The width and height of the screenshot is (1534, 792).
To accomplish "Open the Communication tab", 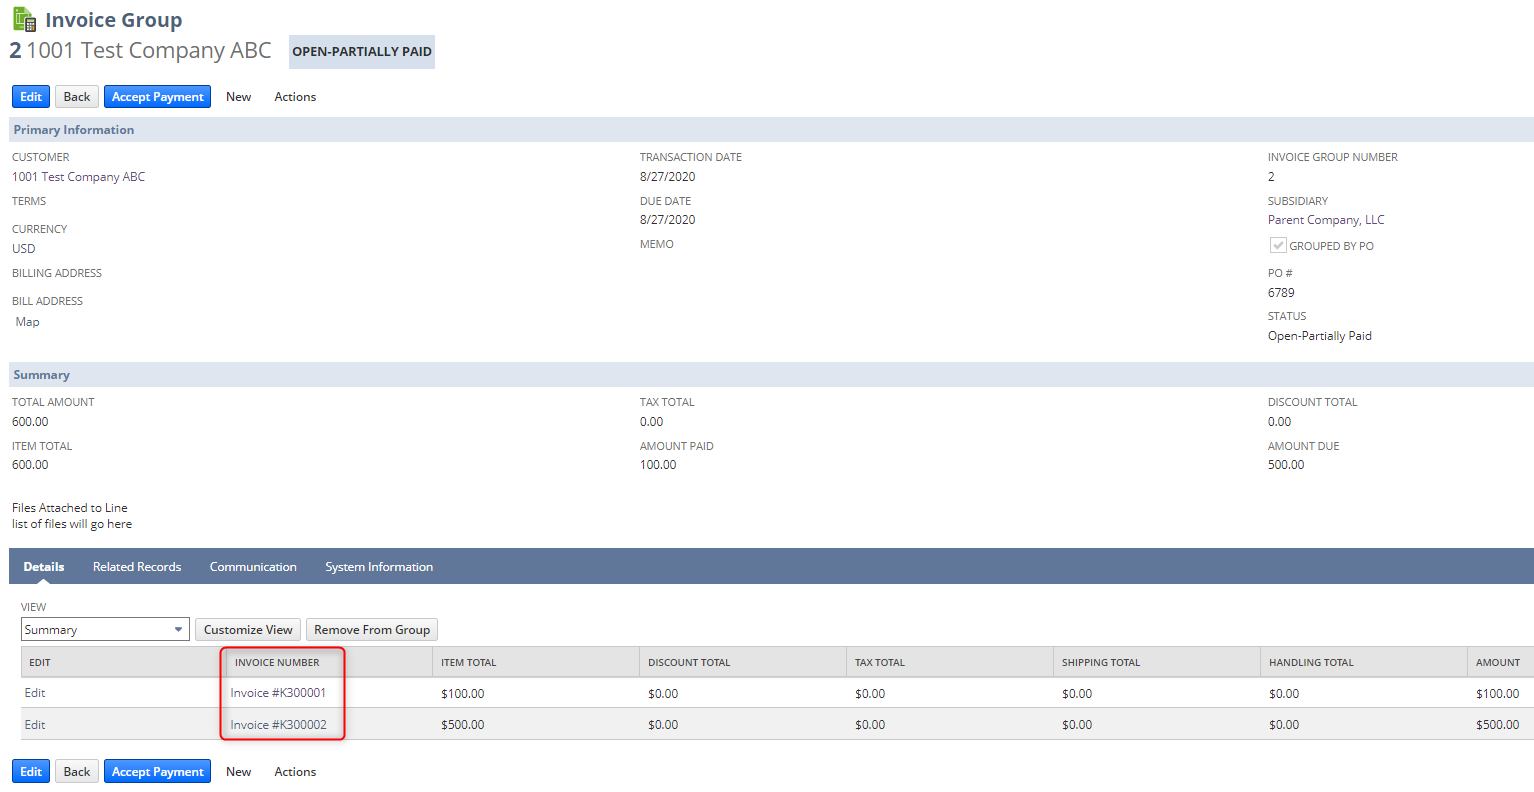I will 253,567.
